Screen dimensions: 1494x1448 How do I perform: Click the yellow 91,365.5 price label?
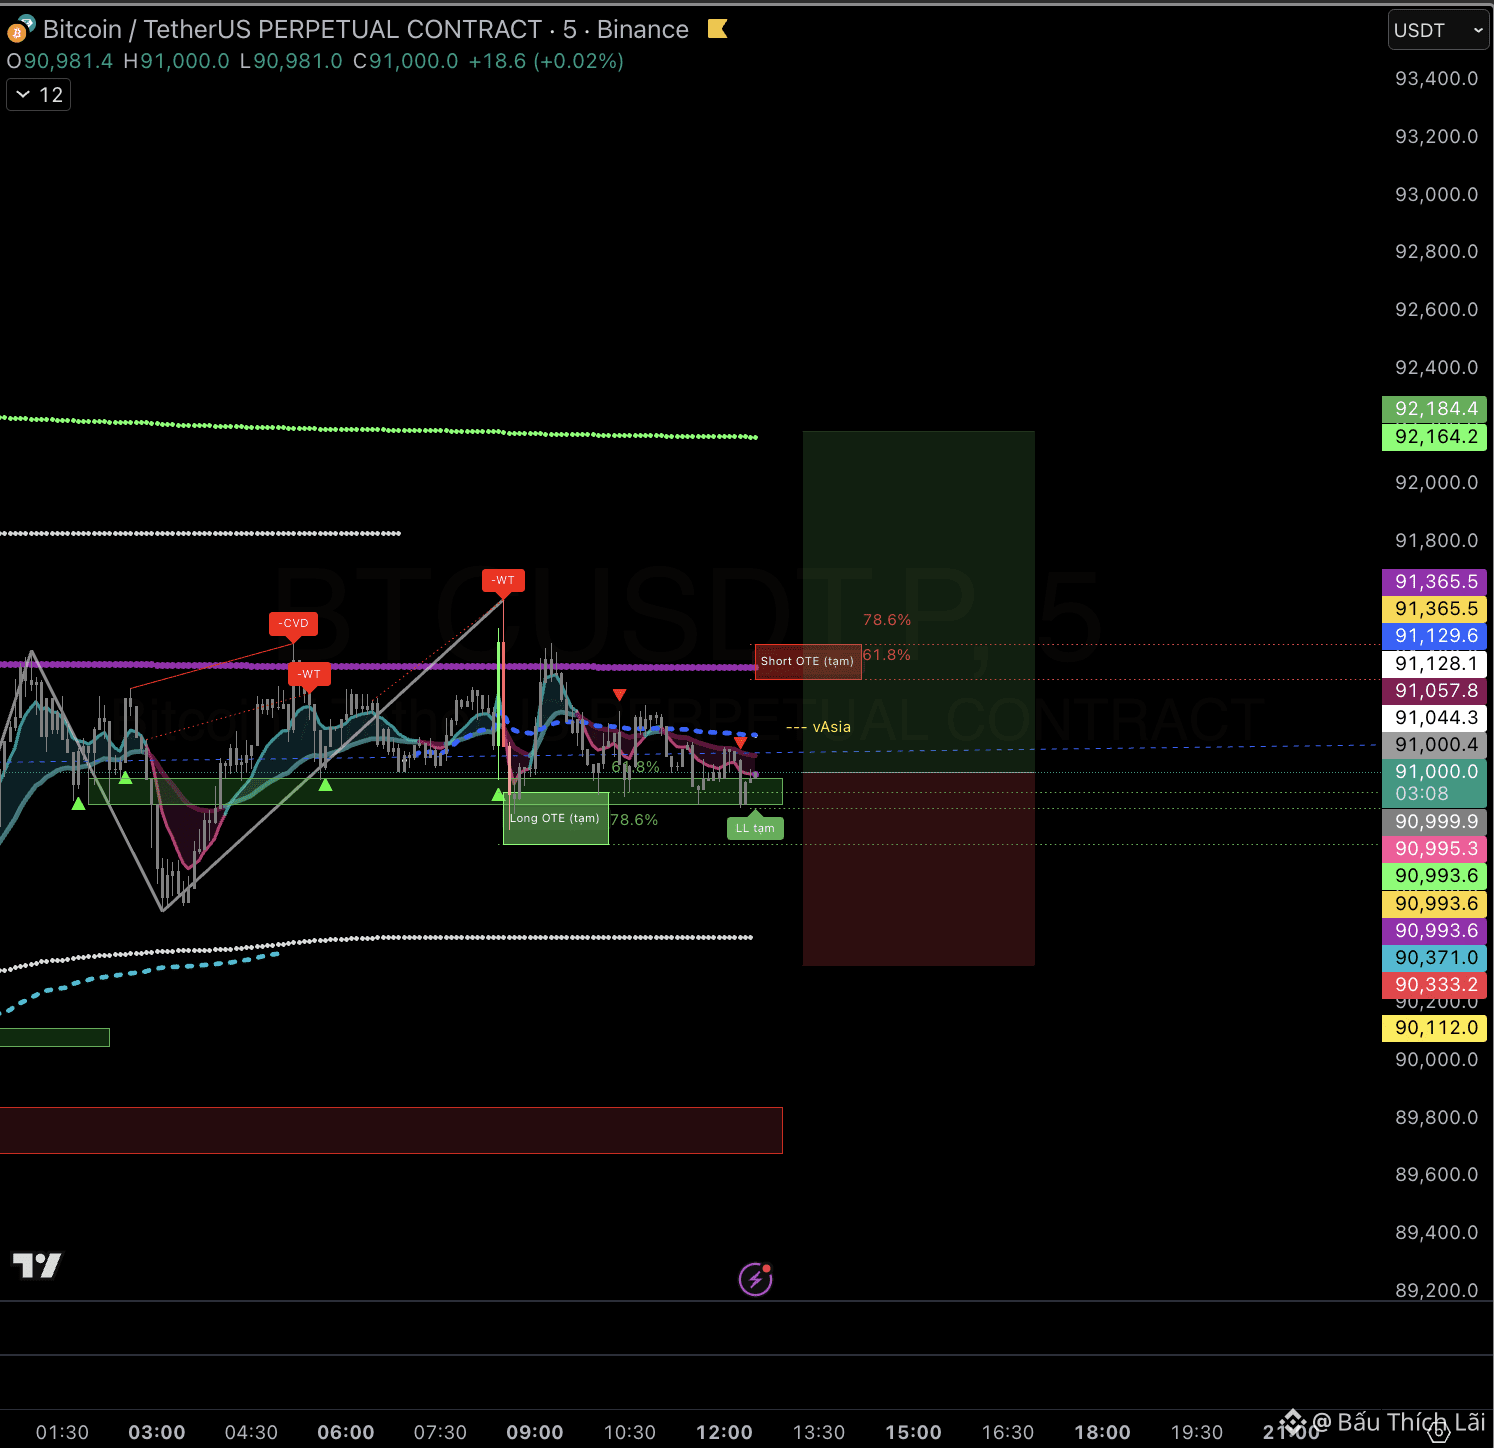(1435, 609)
